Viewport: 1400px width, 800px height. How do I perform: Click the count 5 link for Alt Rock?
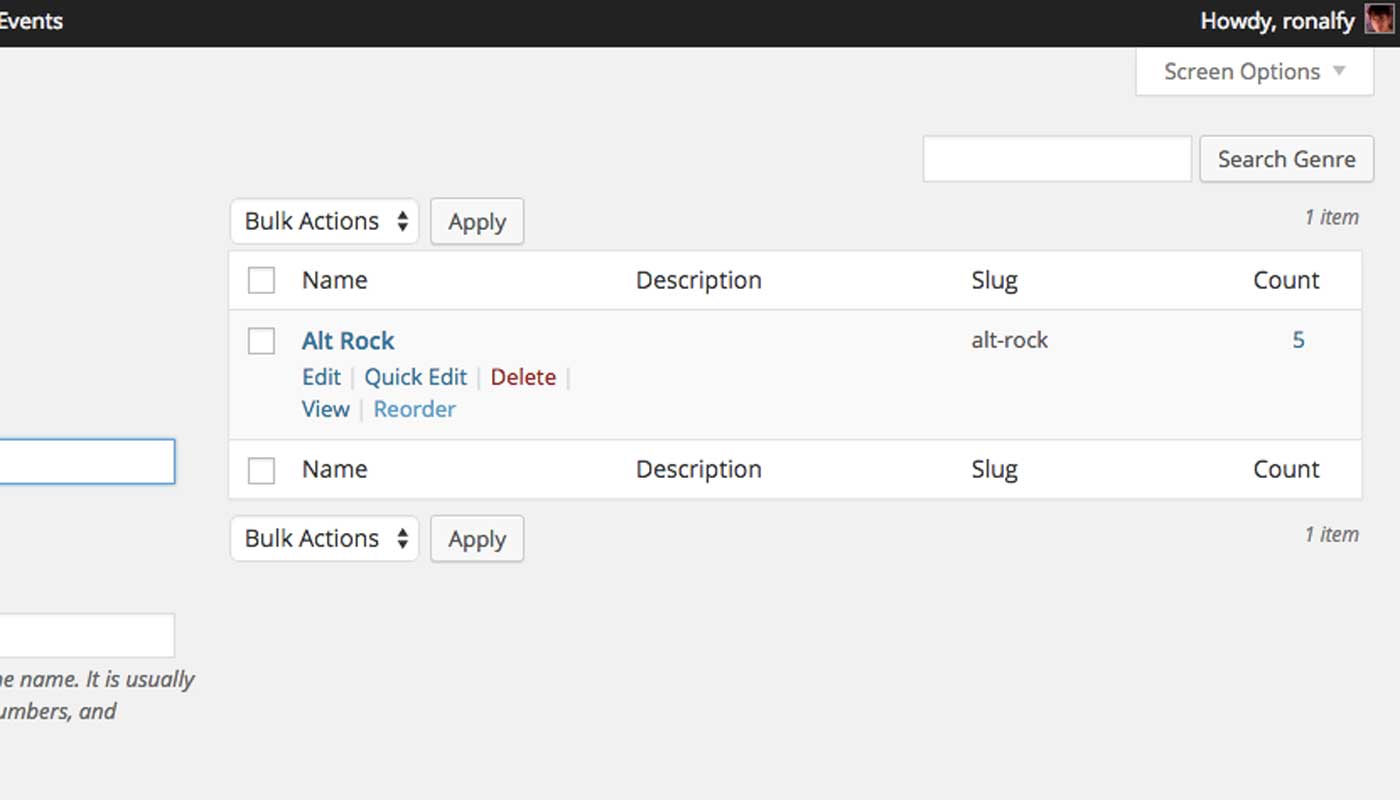click(x=1298, y=340)
